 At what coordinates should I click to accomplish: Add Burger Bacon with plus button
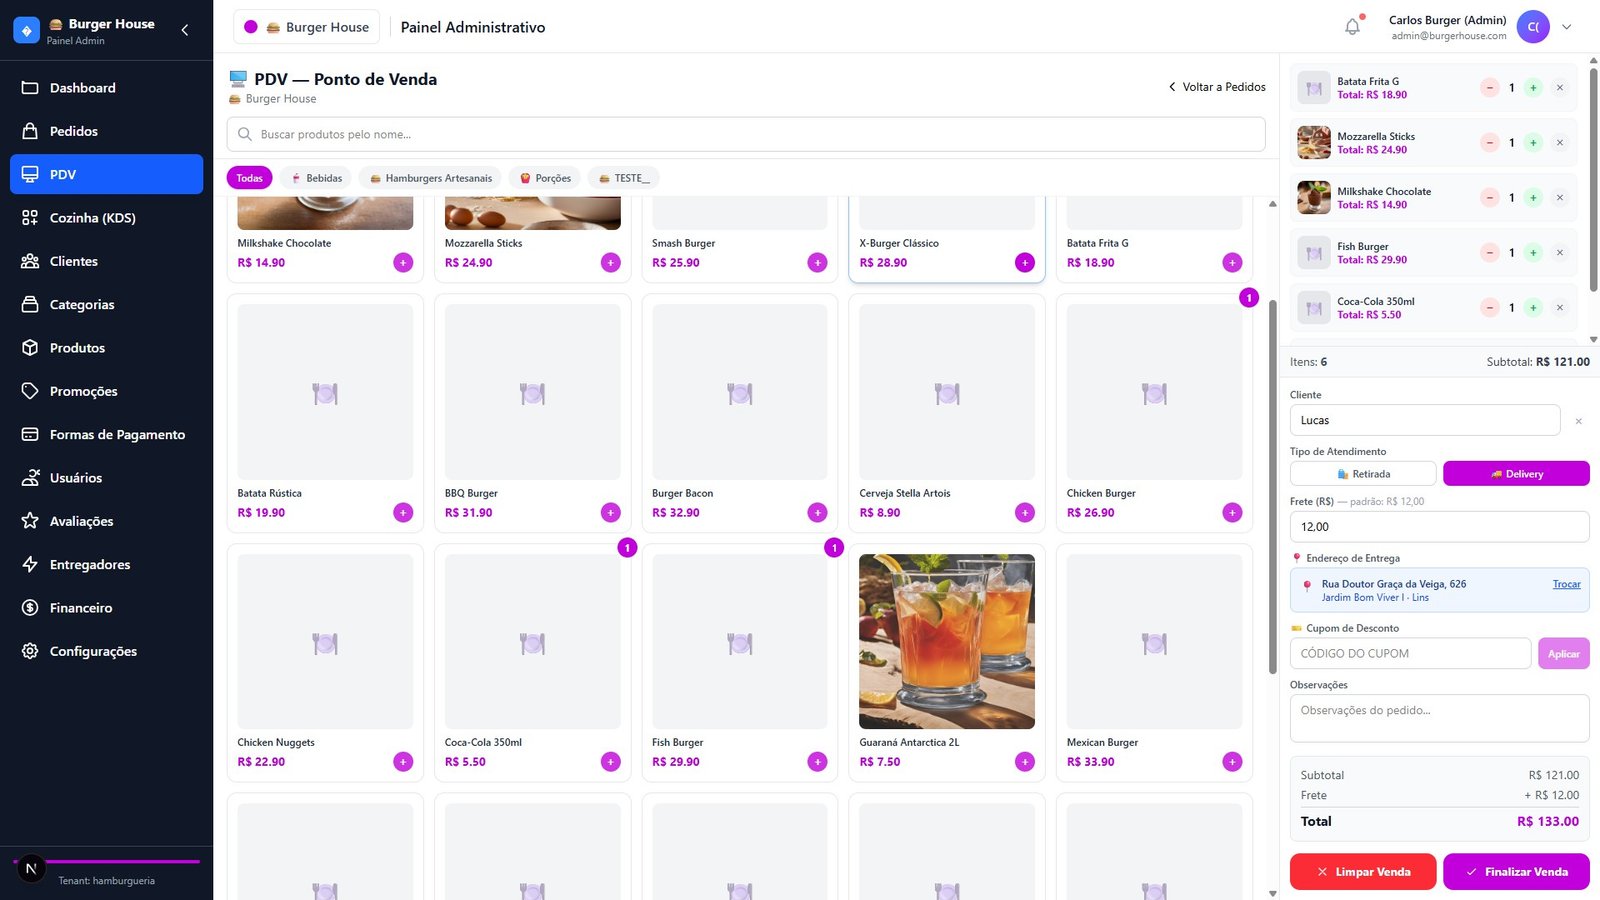818,513
